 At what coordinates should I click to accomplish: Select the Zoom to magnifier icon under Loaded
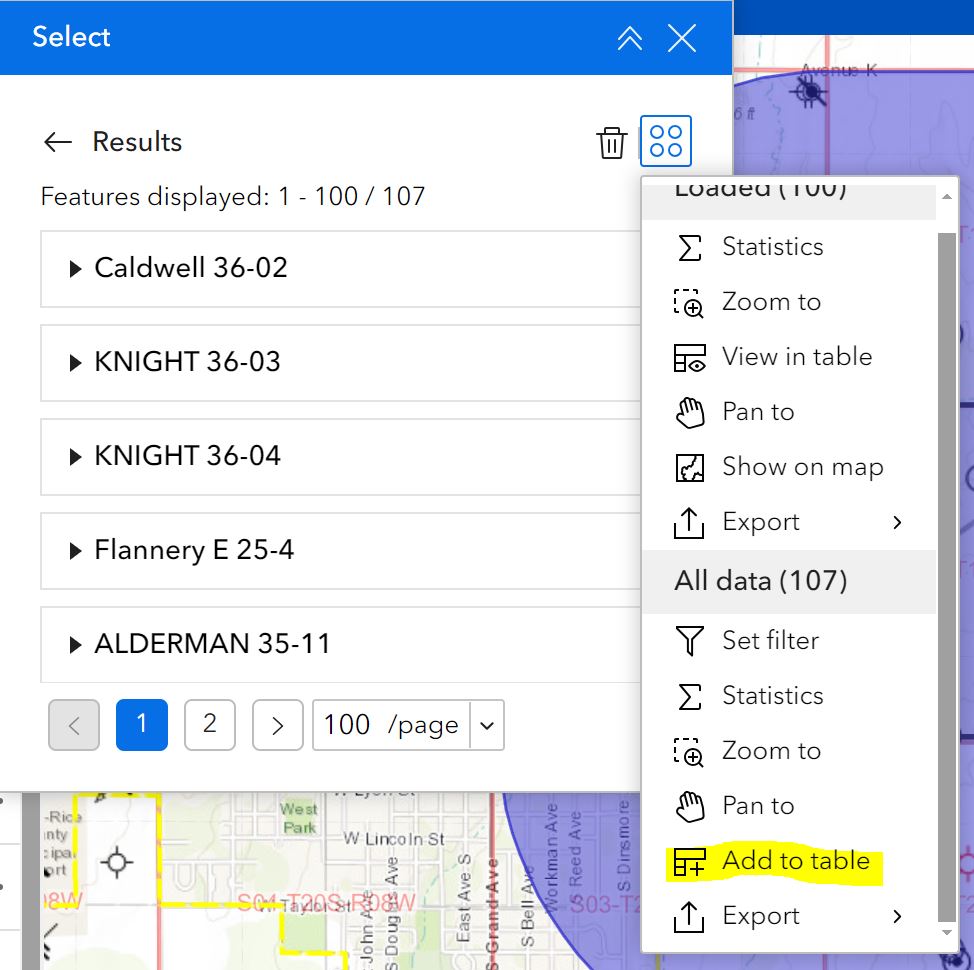click(690, 302)
